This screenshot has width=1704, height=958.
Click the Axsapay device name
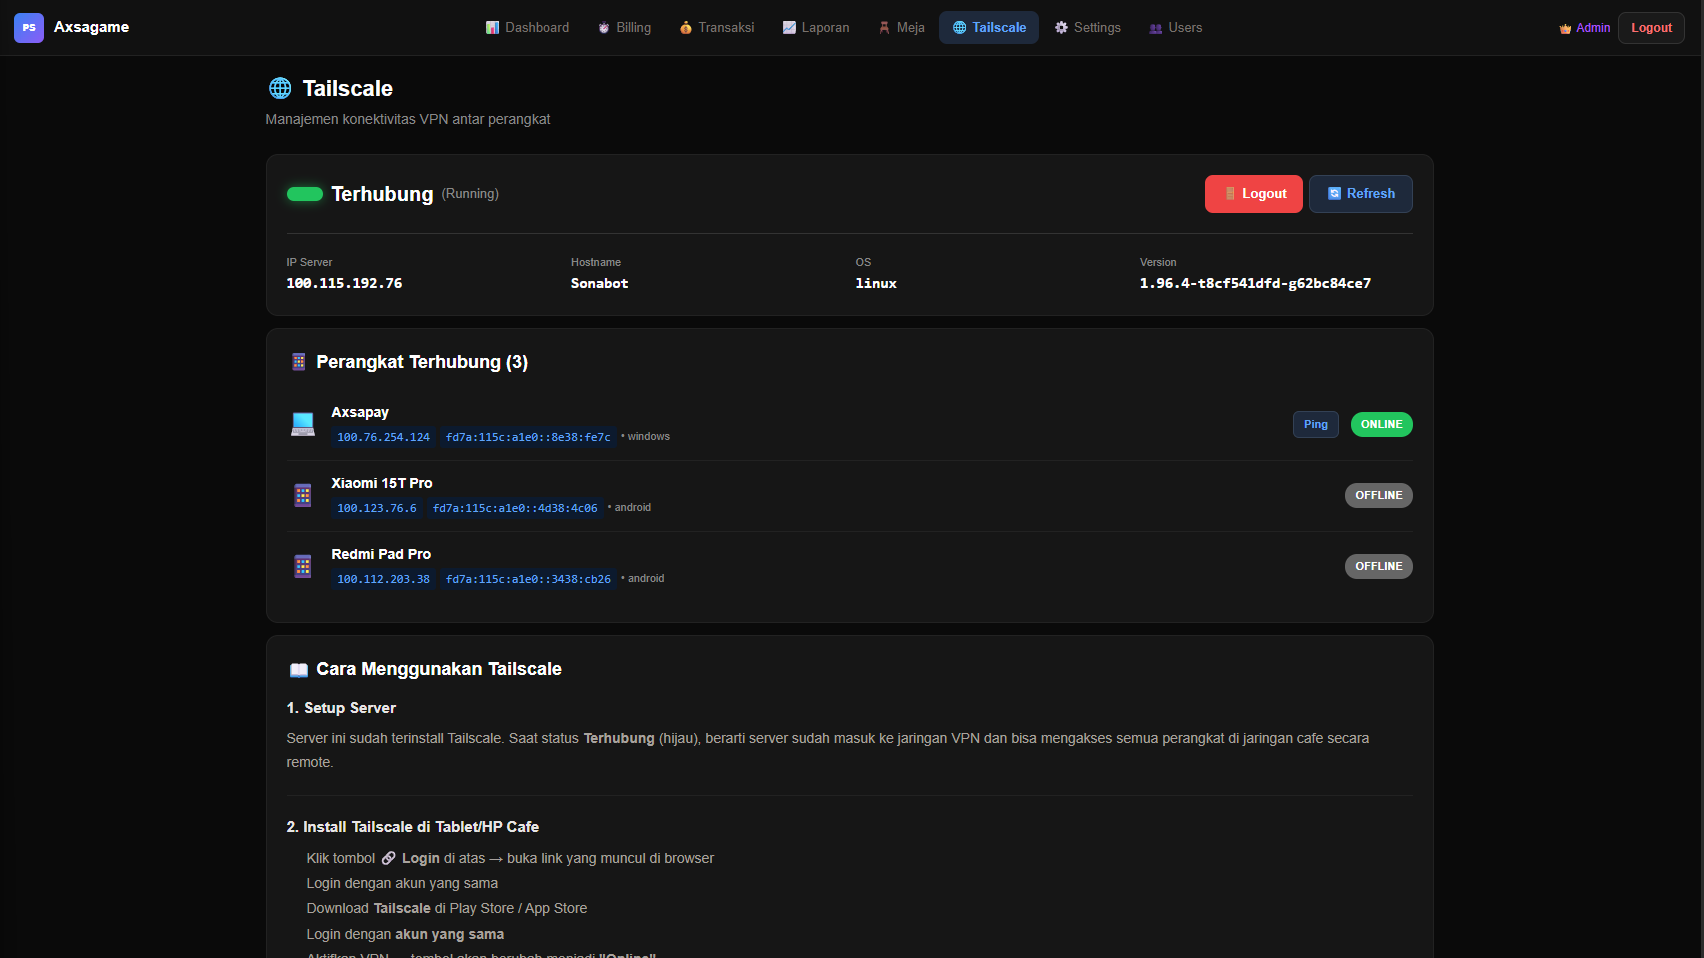click(360, 412)
